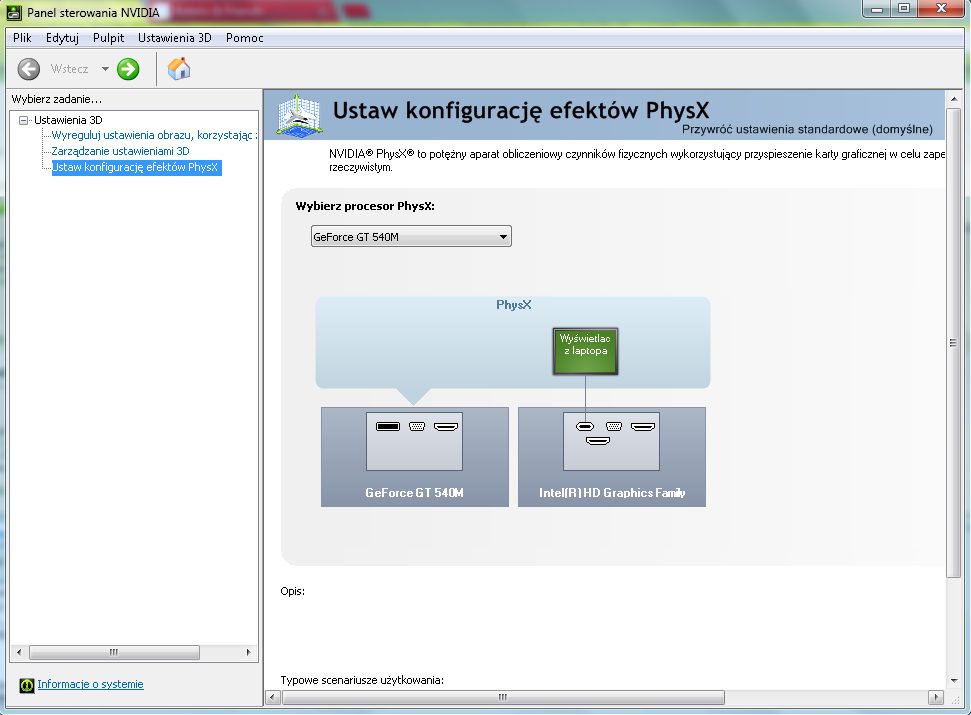971x715 pixels.
Task: Click the Intel HD Graphics connector panel
Action: point(611,441)
